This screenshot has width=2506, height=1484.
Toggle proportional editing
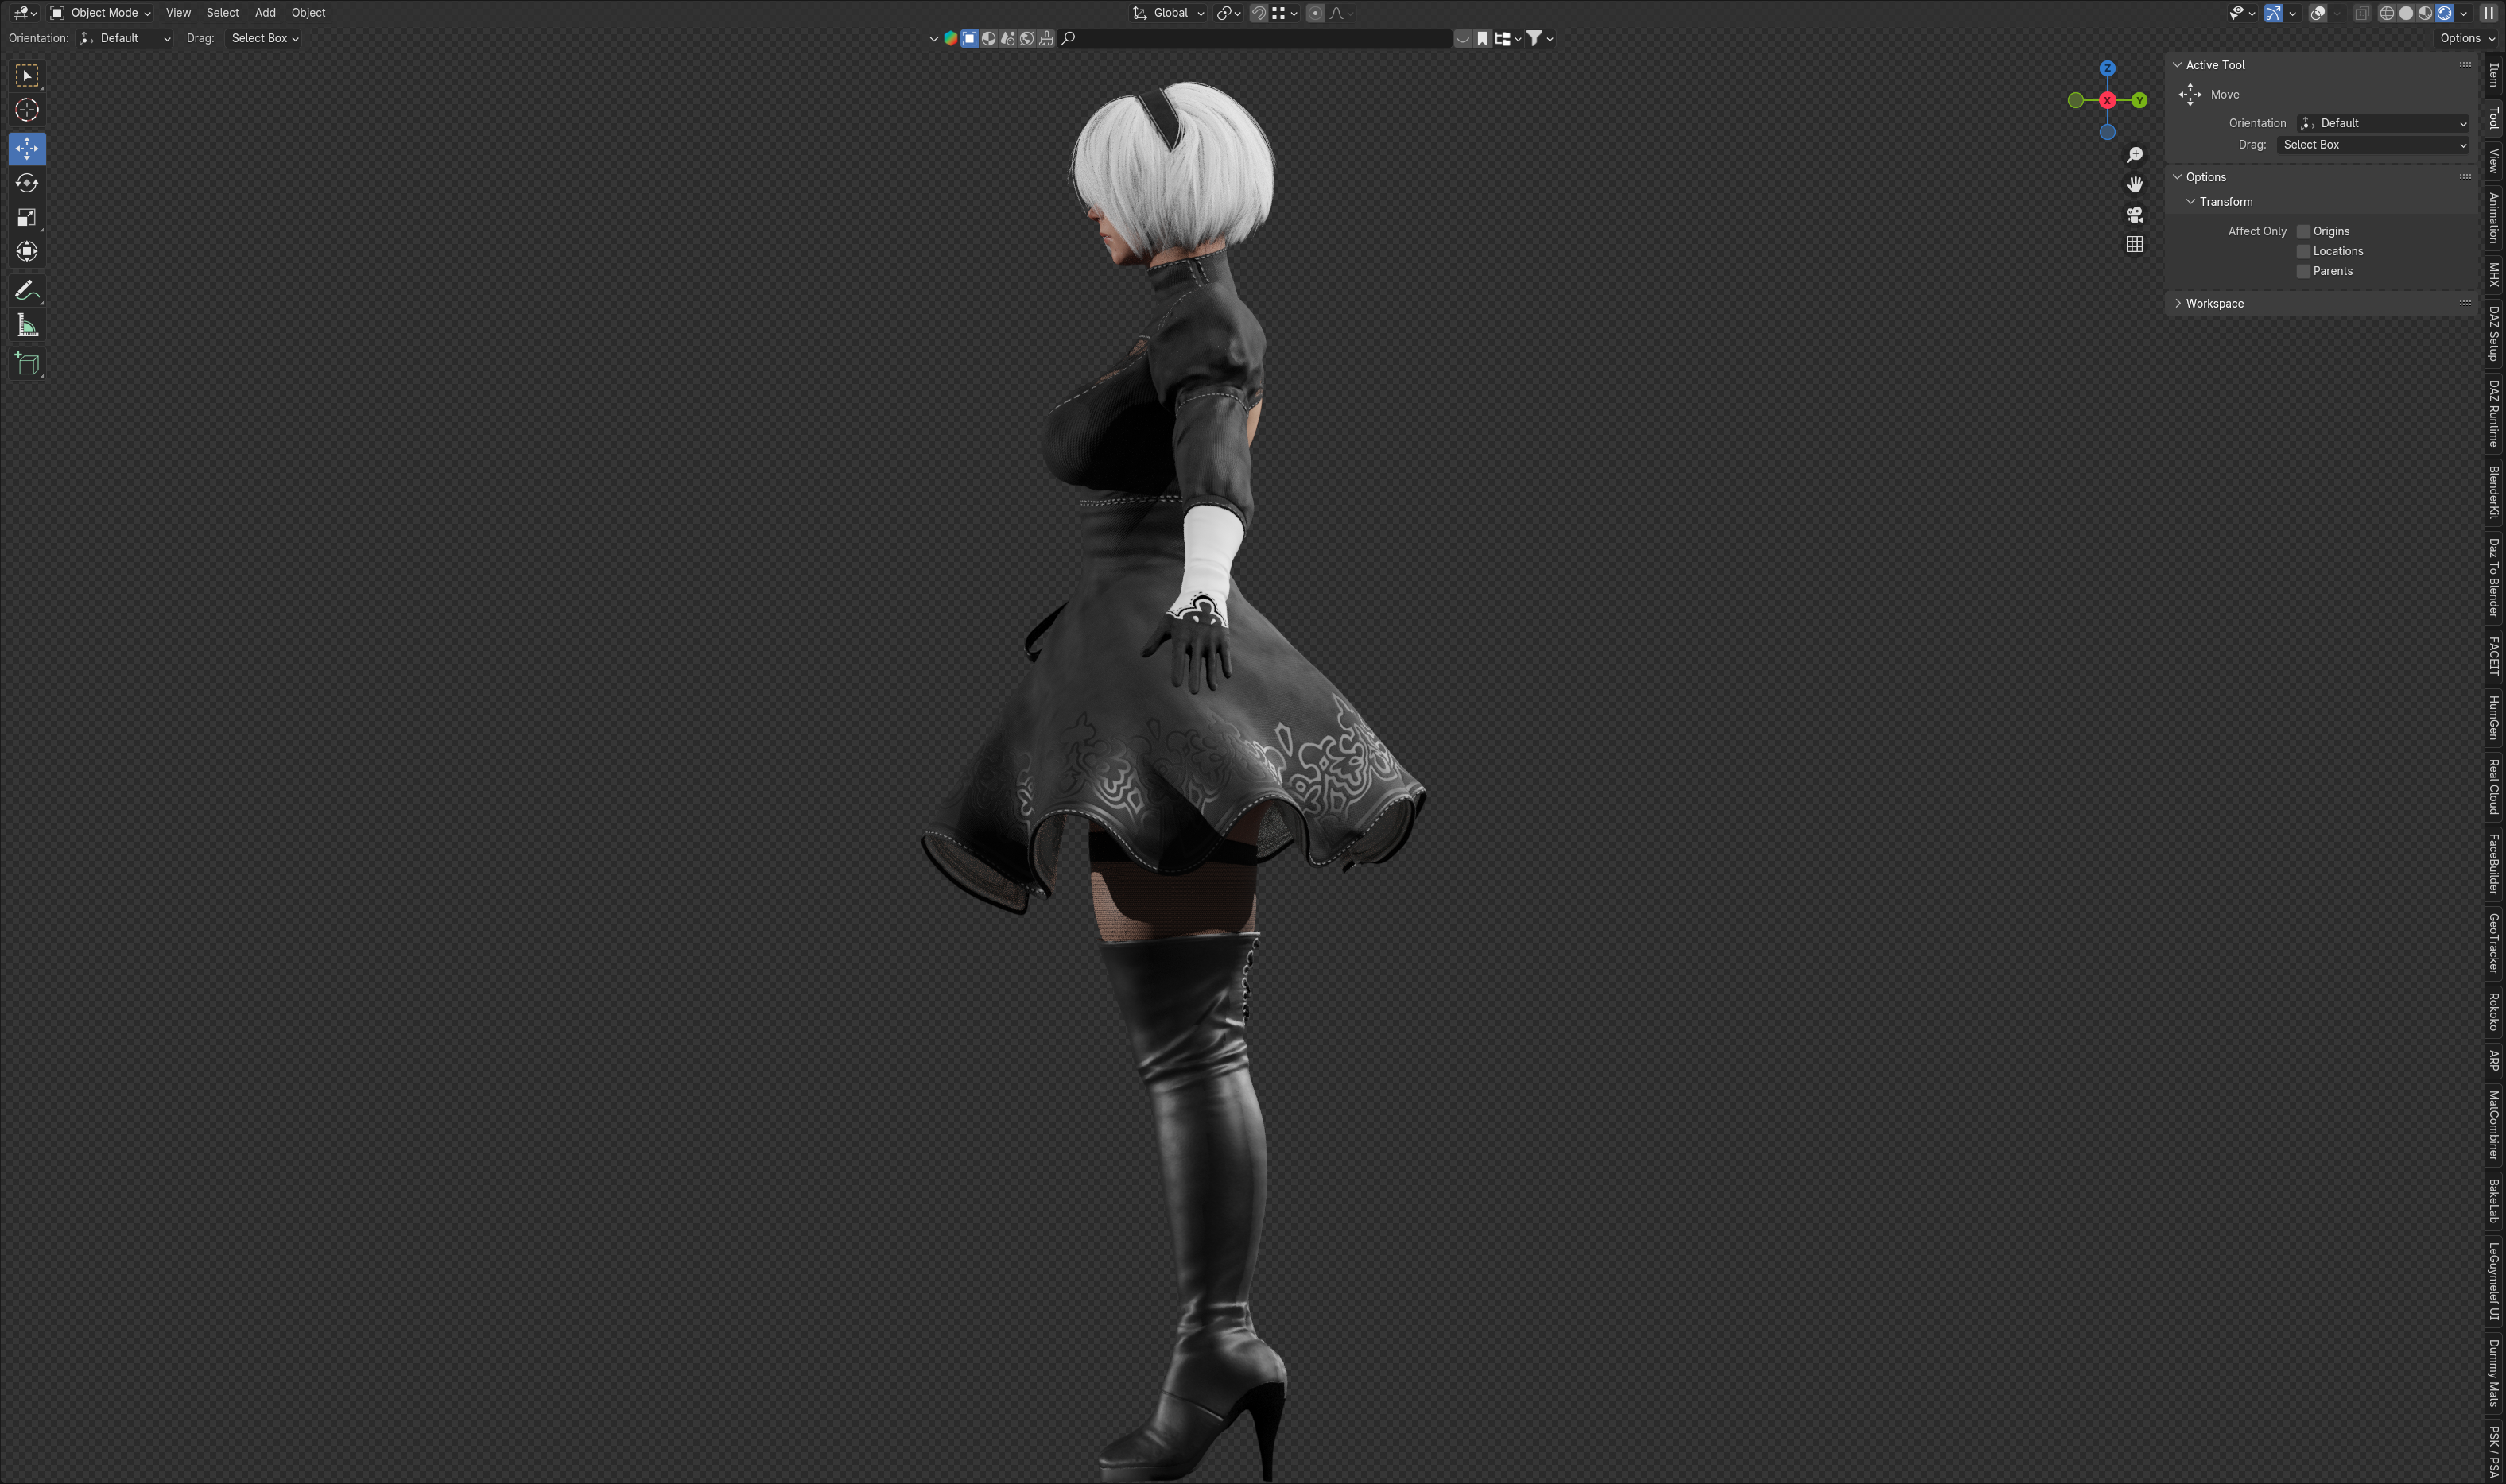(x=1315, y=13)
